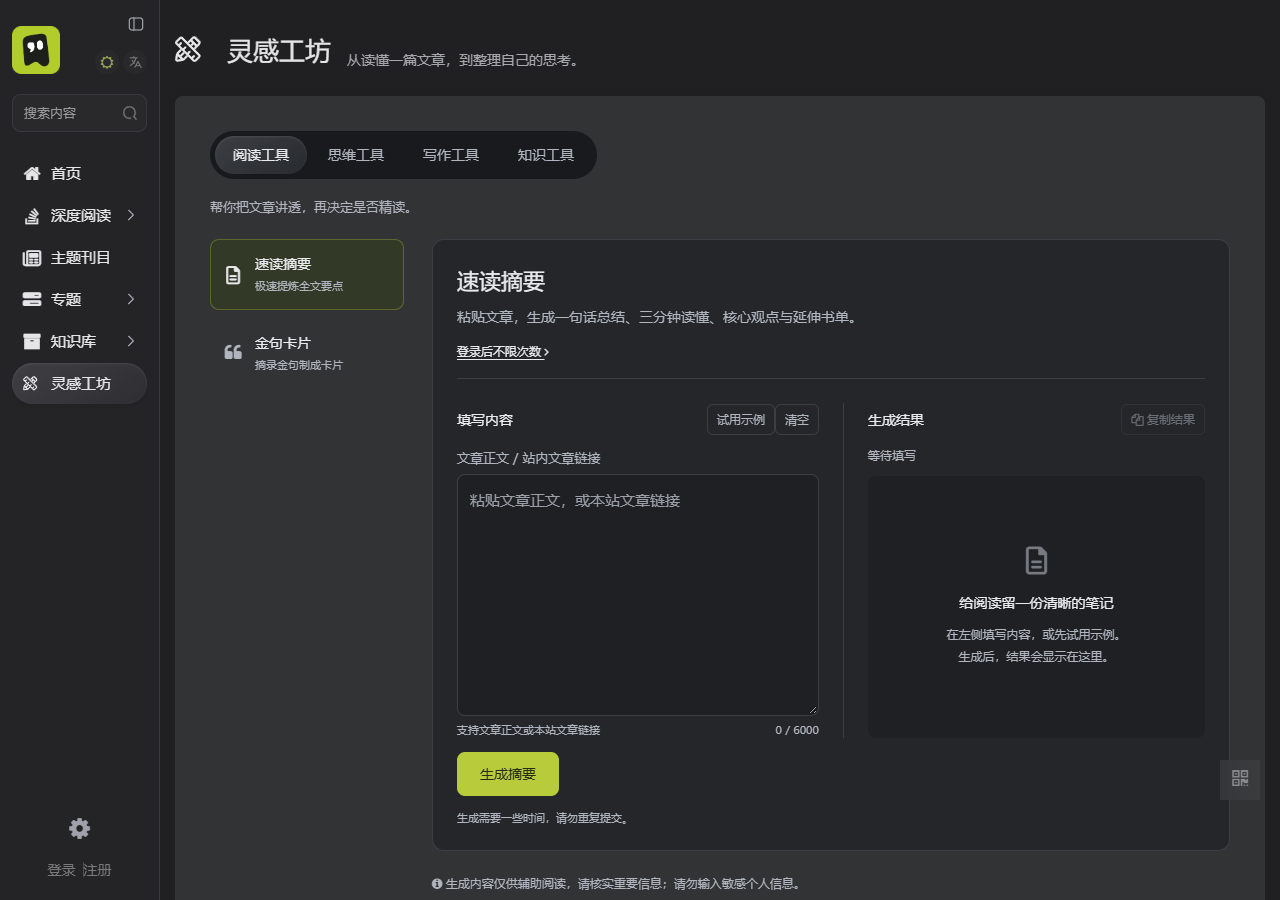Click the 灵感工坊 sidebar tools icon
Screen dimensions: 1280x900
[31, 384]
